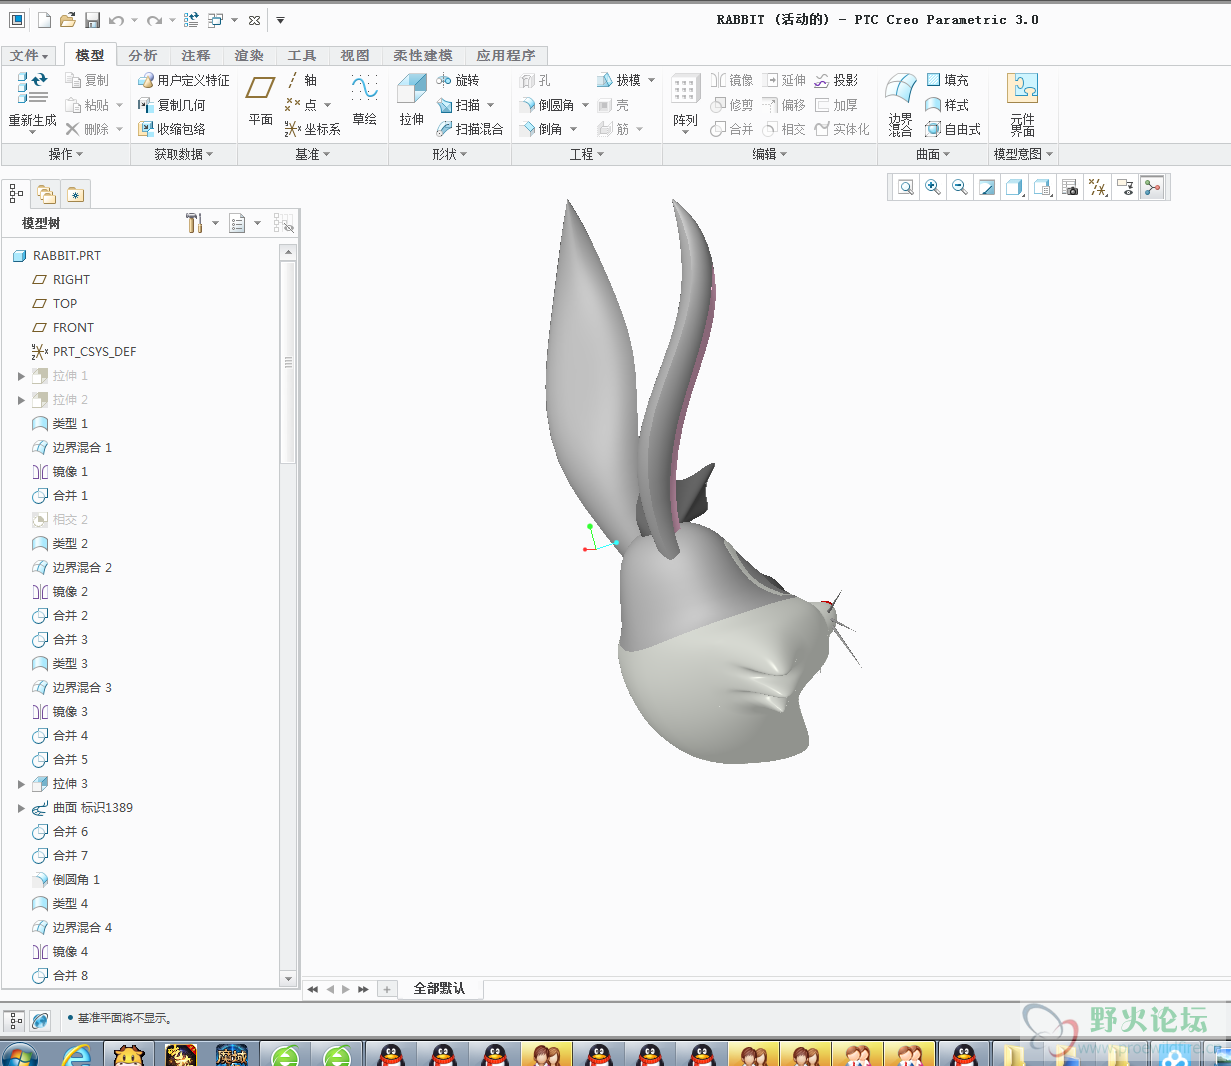Expand the 拉伸 3 tree node
The height and width of the screenshot is (1066, 1231).
(21, 784)
